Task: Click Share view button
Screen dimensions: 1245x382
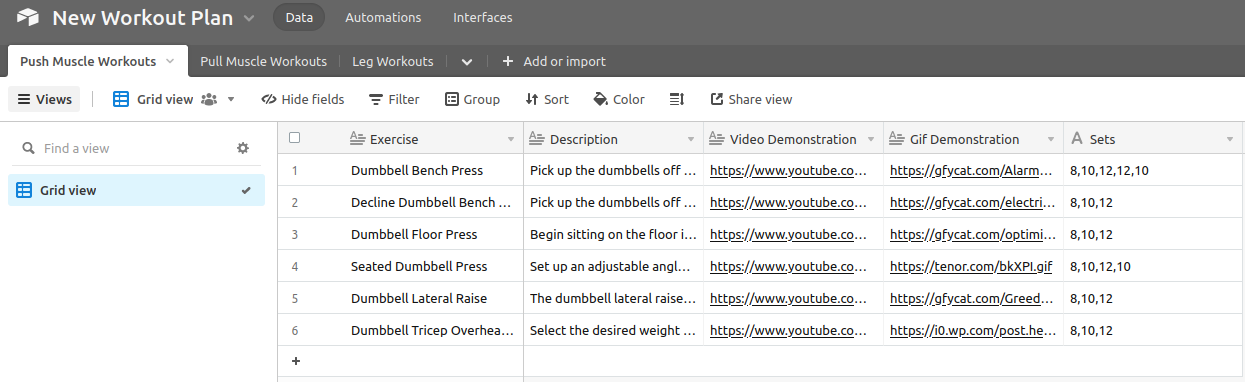Action: point(751,99)
